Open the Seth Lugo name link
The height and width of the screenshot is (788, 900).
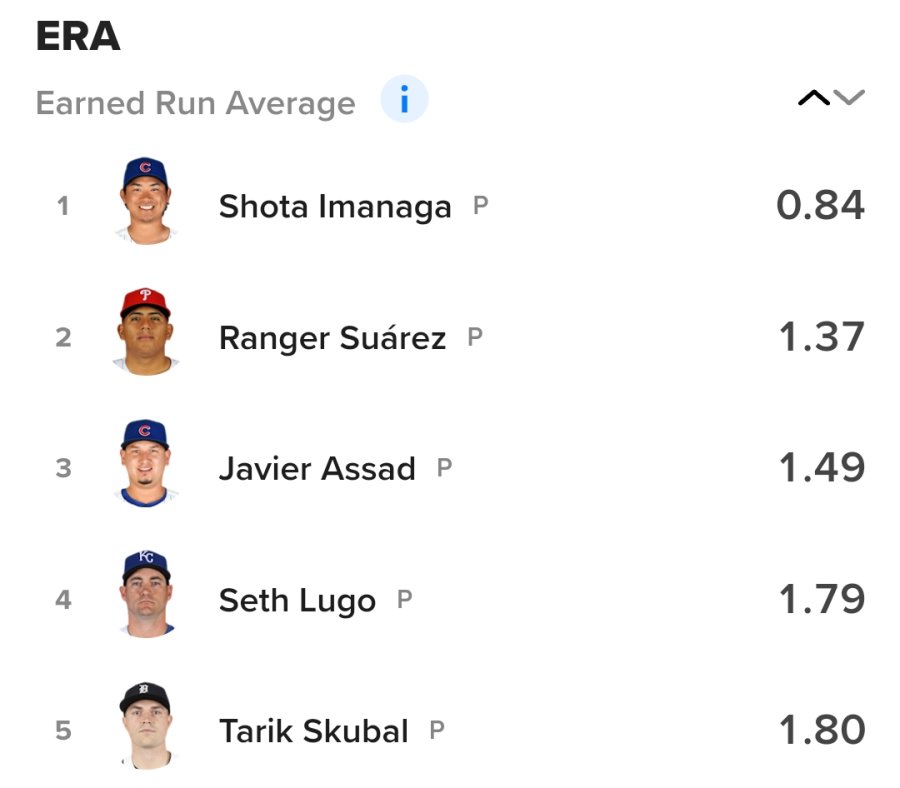click(x=297, y=600)
